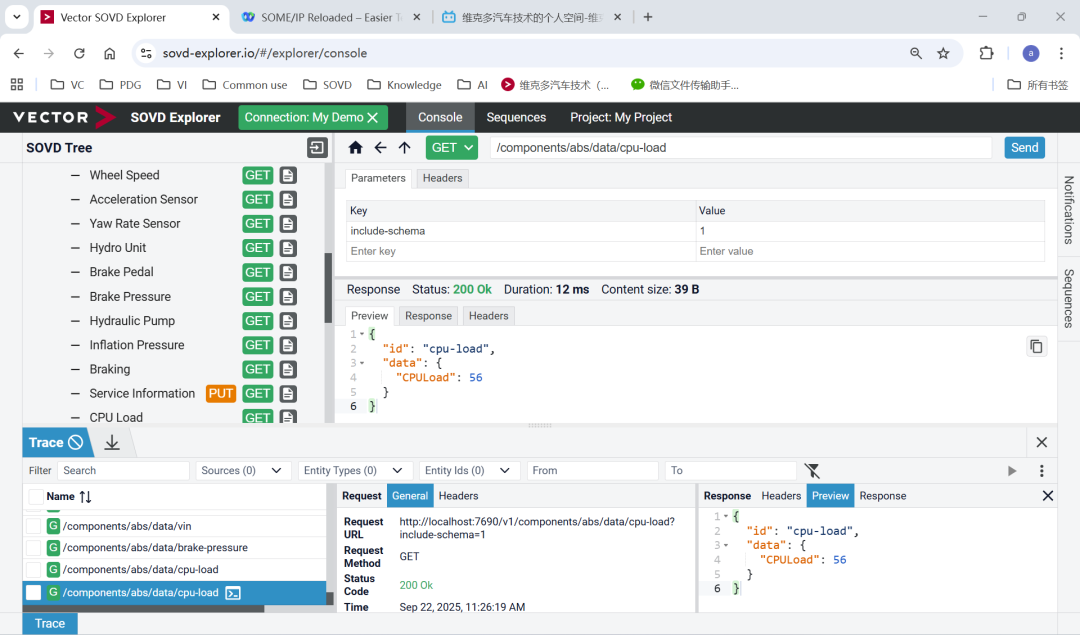Image resolution: width=1080 pixels, height=635 pixels.
Task: Go up one level with arrow icon
Action: pyautogui.click(x=404, y=148)
